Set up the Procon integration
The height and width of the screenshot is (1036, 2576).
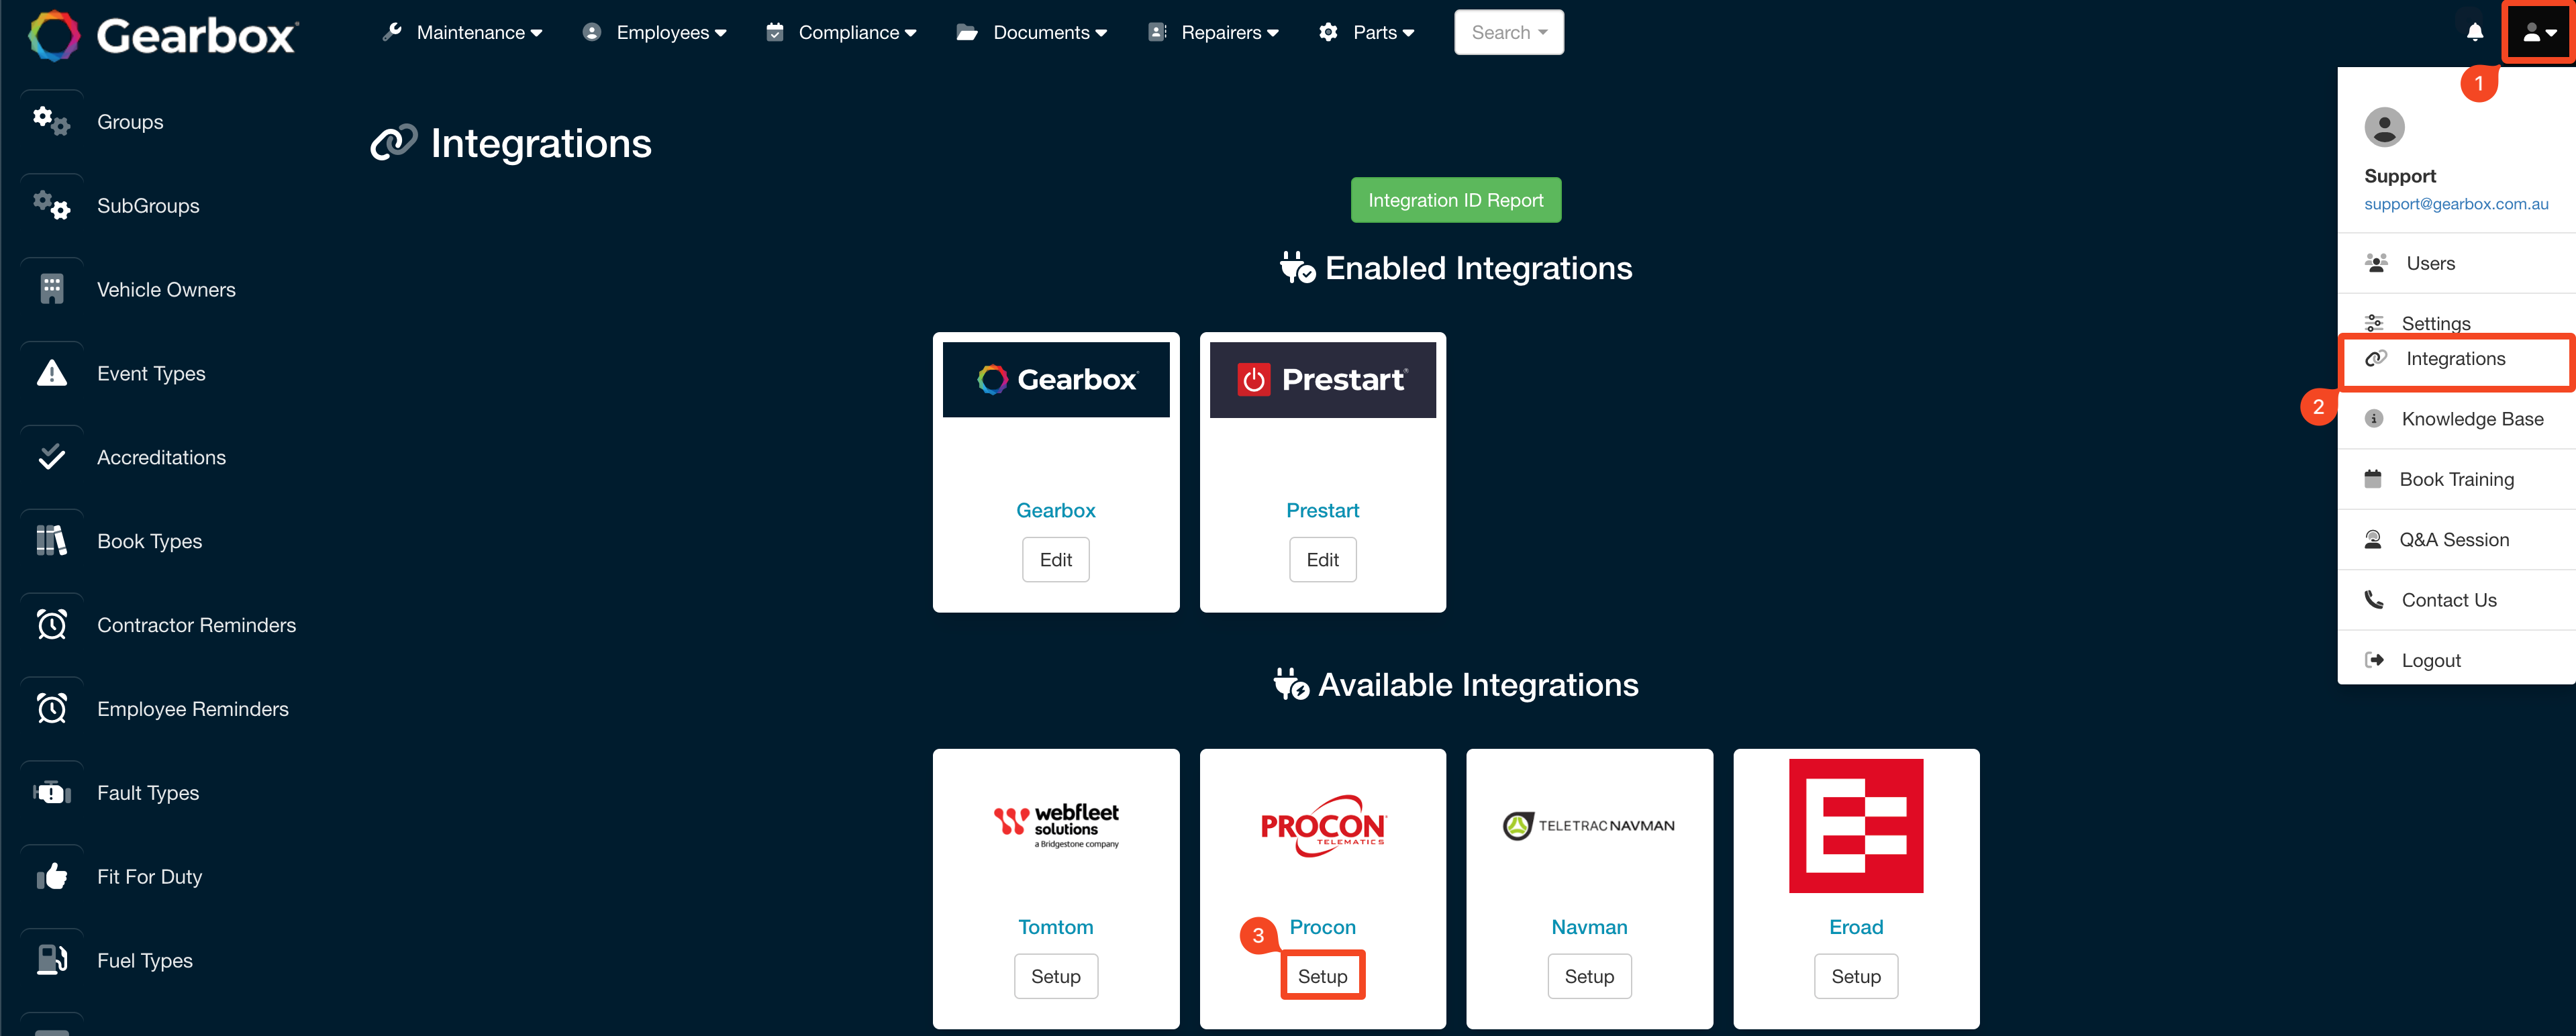(1323, 977)
